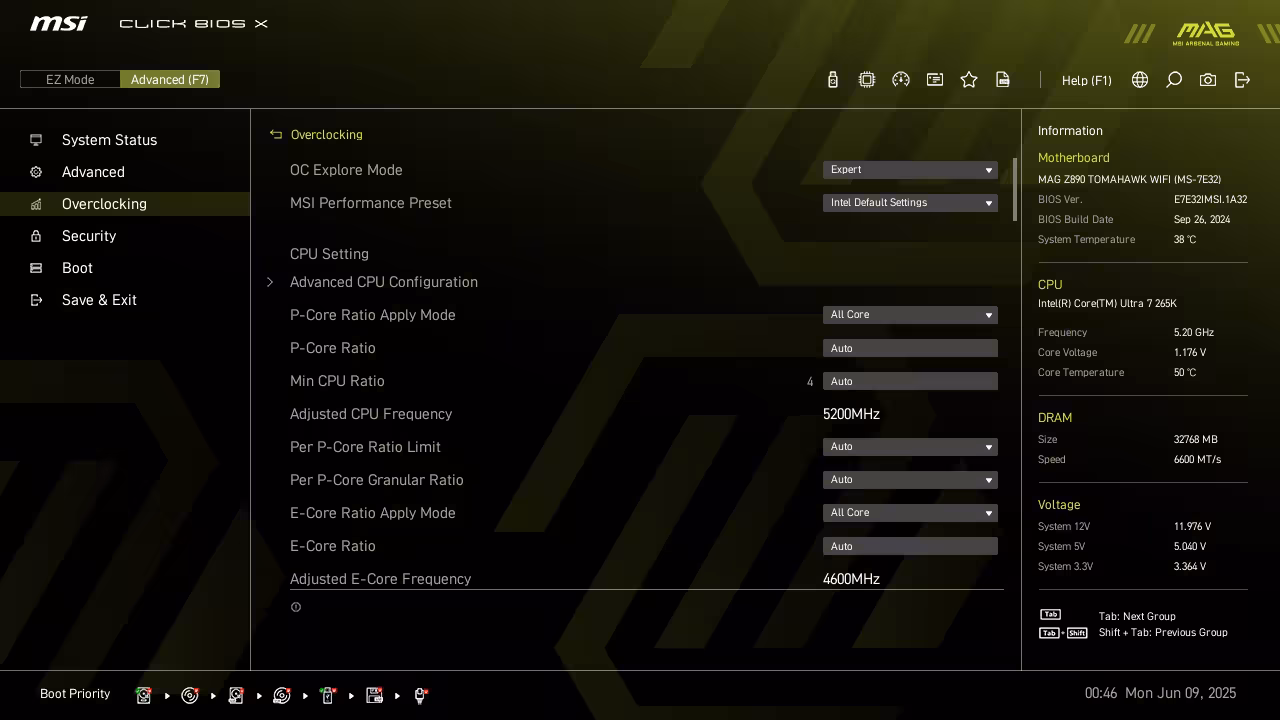Screen dimensions: 1280x720
Task: Select the first disc icon in Boot Priority
Action: click(x=190, y=695)
